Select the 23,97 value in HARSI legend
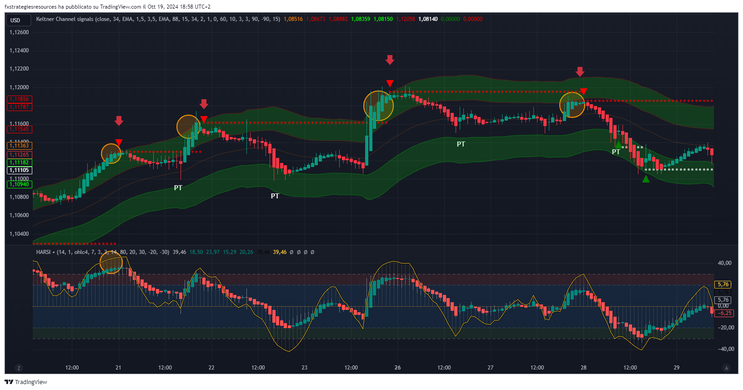The image size is (743, 390). tap(213, 252)
